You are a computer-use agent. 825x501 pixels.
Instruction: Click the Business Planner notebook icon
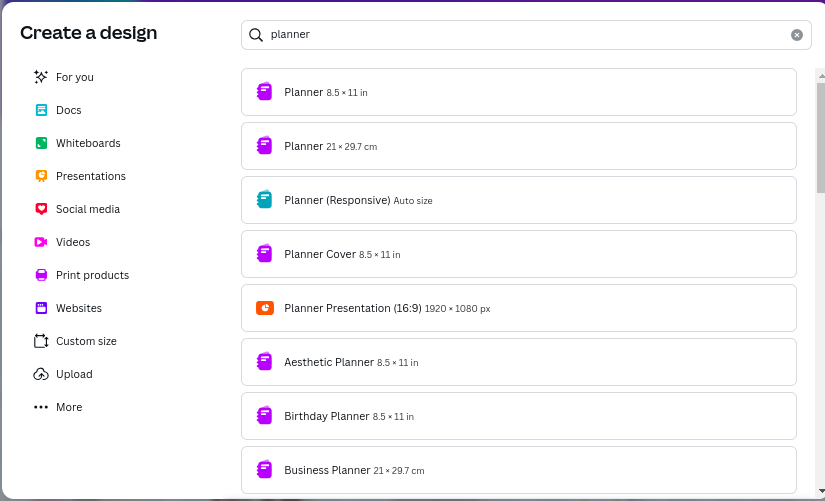point(264,469)
